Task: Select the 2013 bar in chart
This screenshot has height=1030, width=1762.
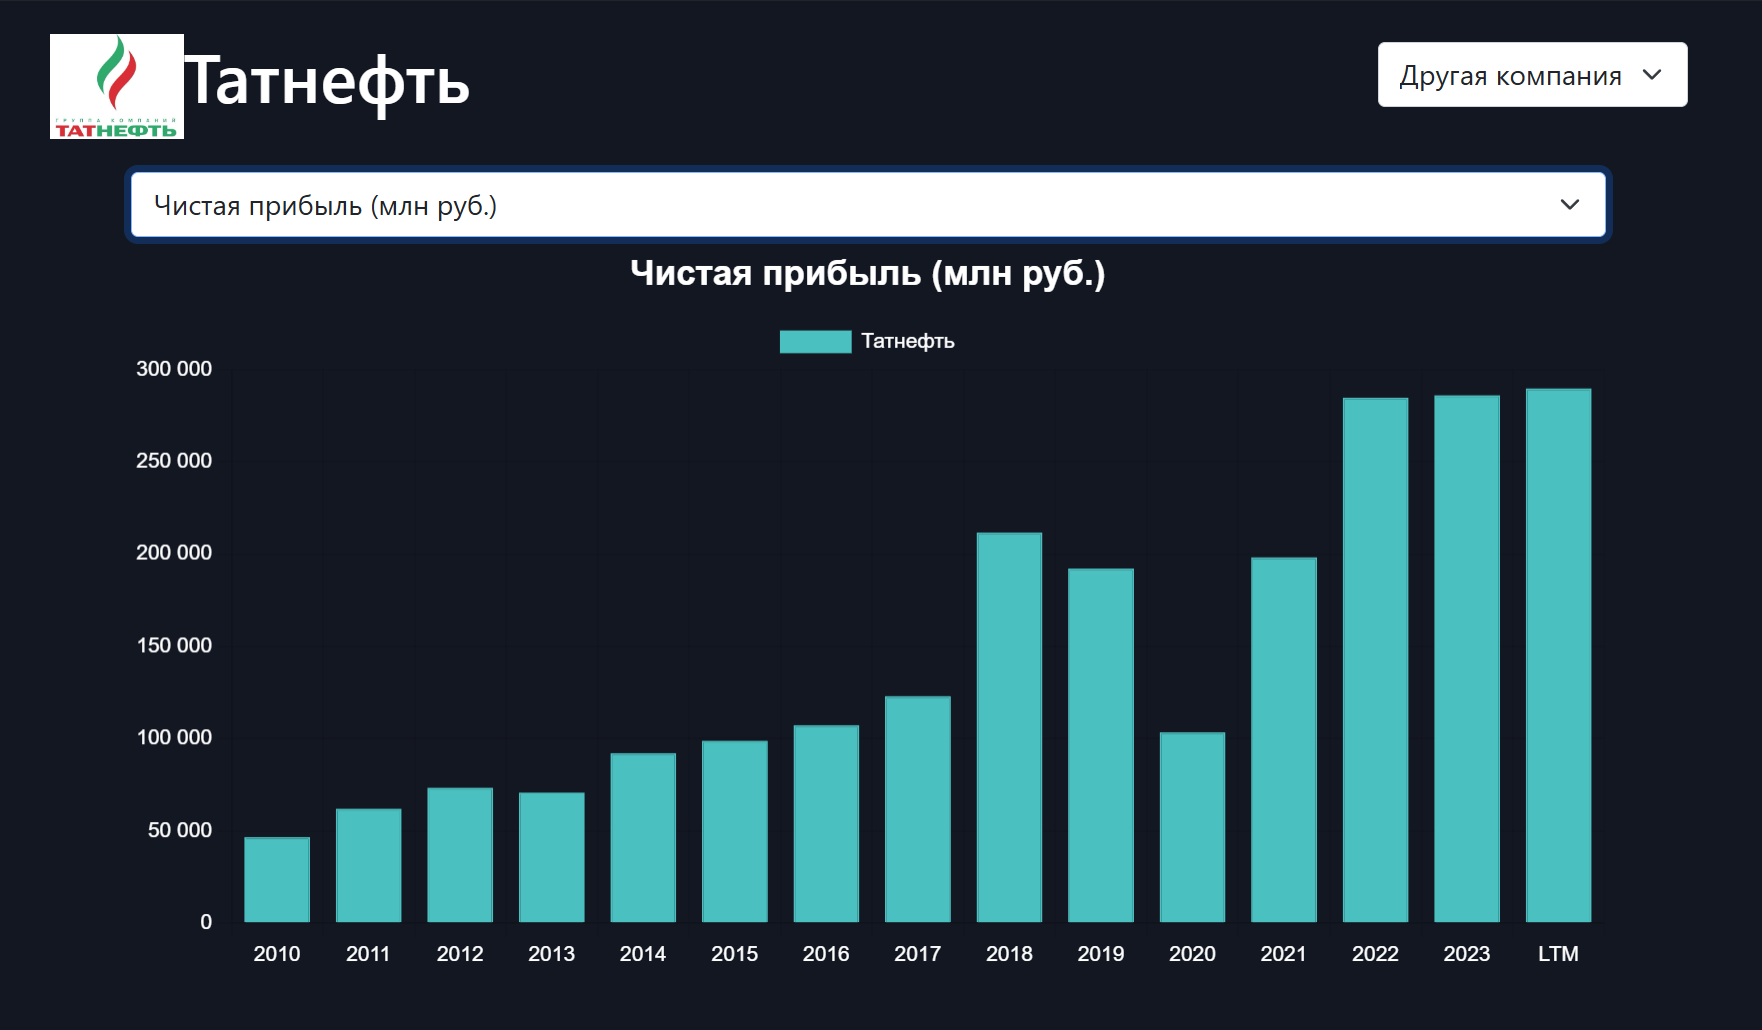Action: click(551, 857)
